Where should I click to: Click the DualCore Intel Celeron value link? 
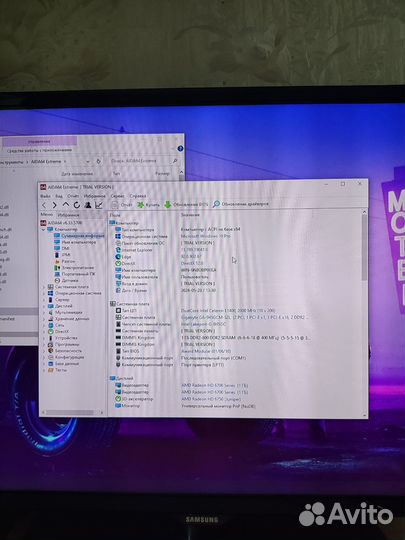coord(228,310)
